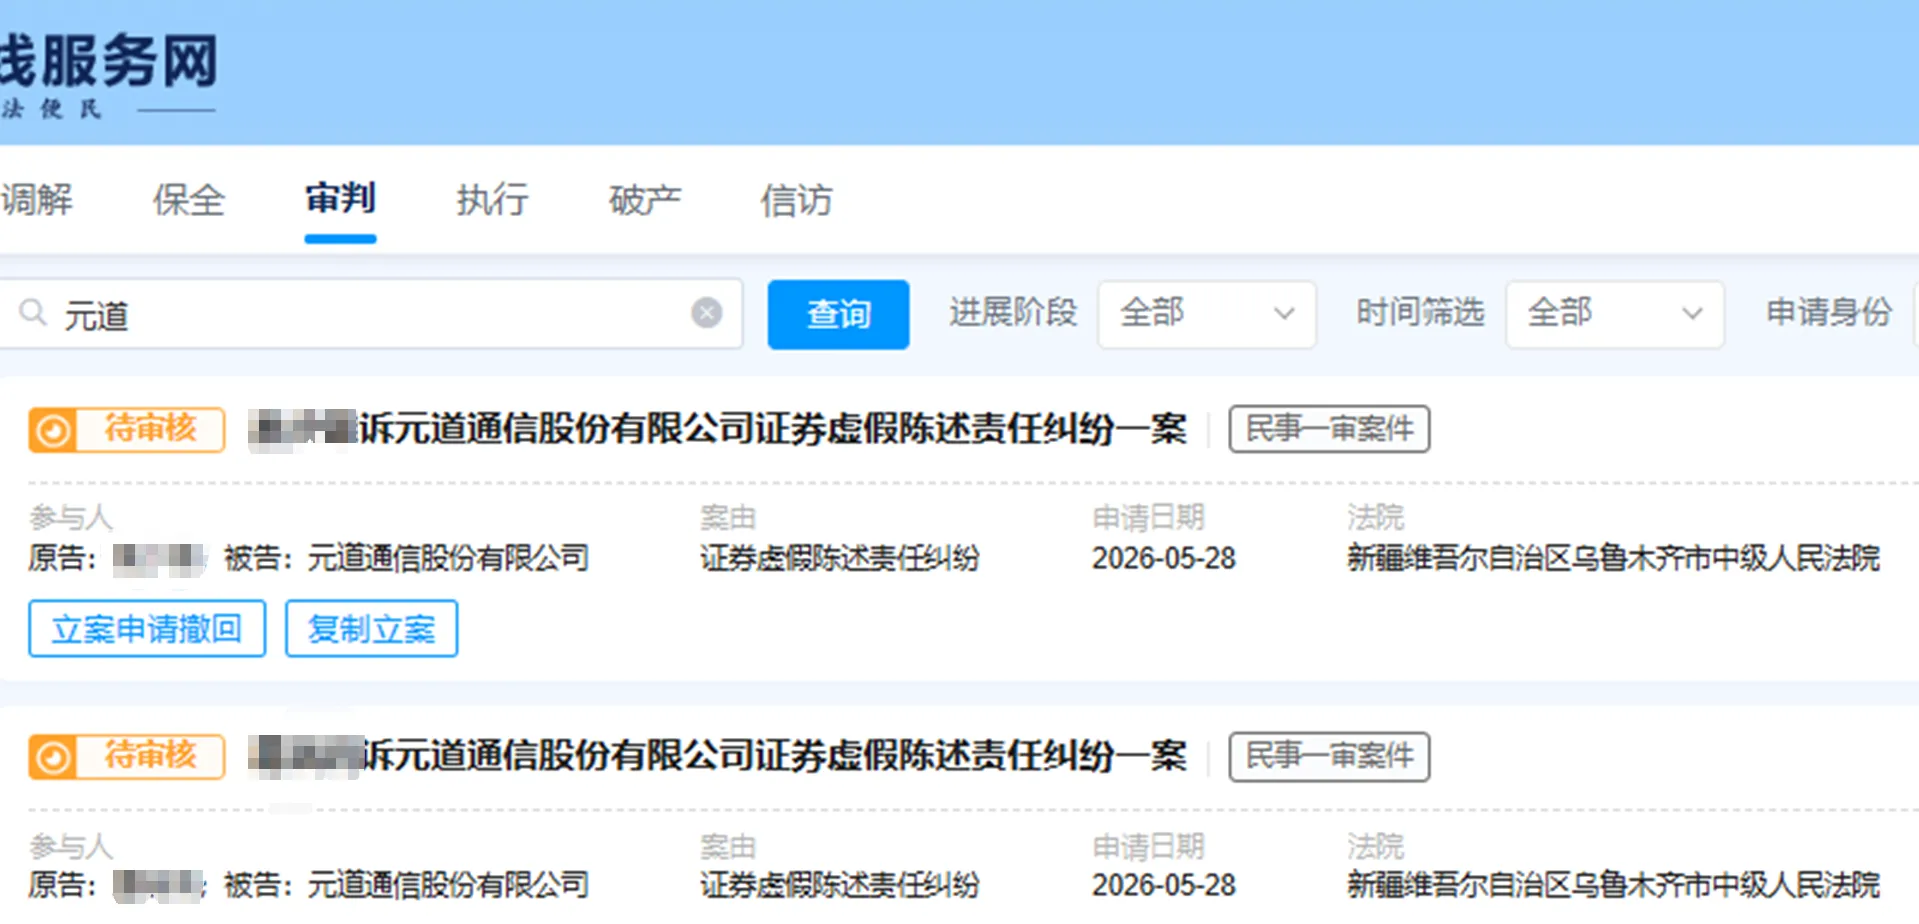Screen dimensions: 1919x924
Task: Click the first case's date 2026-05-28
Action: pyautogui.click(x=1164, y=558)
